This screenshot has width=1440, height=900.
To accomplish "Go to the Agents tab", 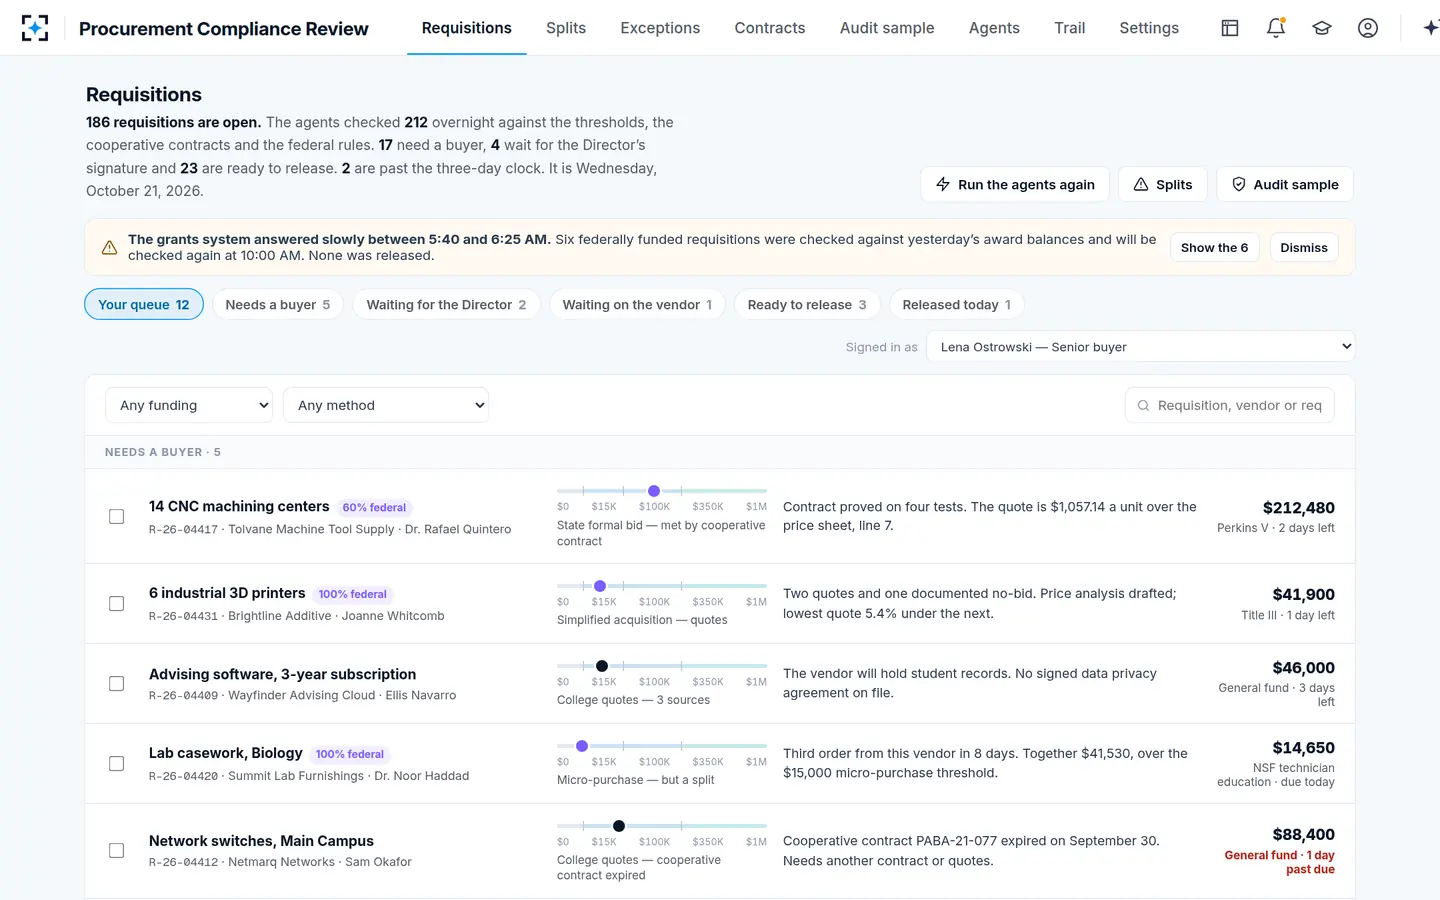I will (x=994, y=28).
